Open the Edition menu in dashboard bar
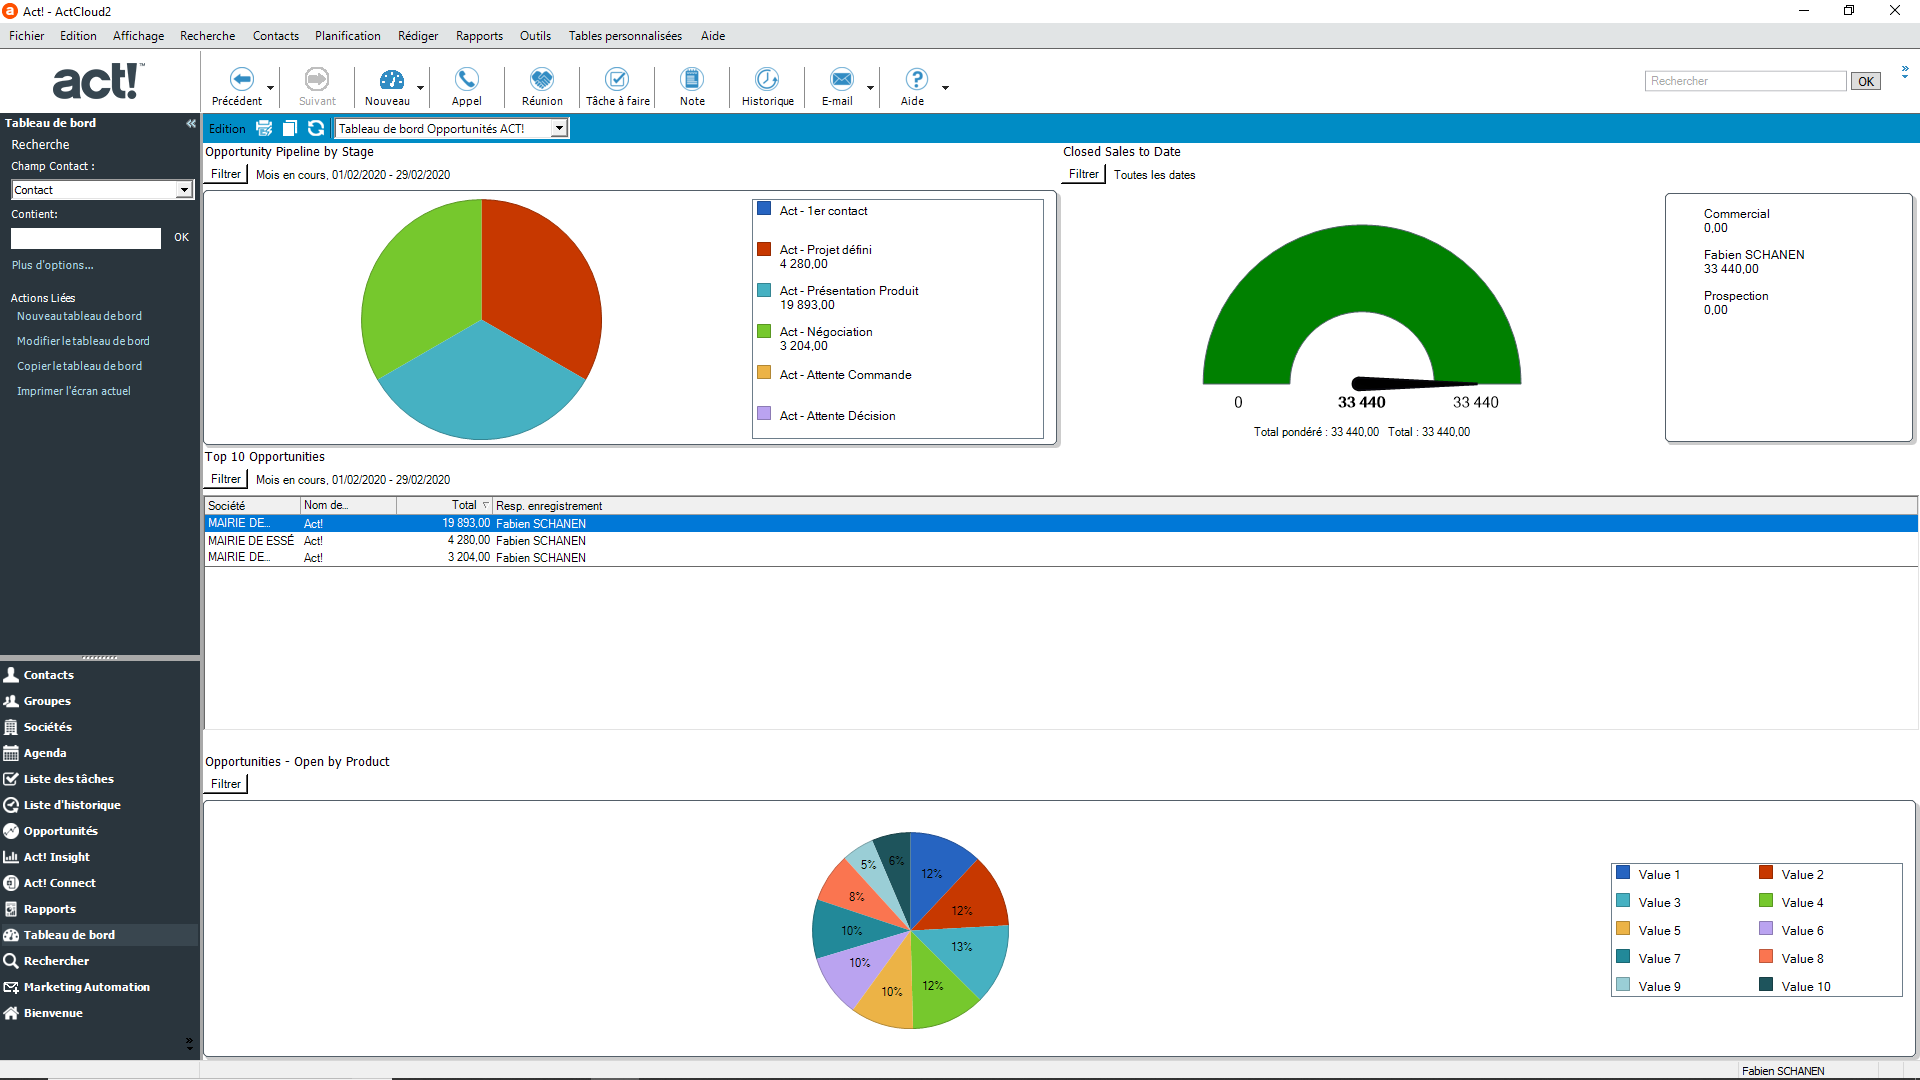Image resolution: width=1920 pixels, height=1080 pixels. [227, 128]
